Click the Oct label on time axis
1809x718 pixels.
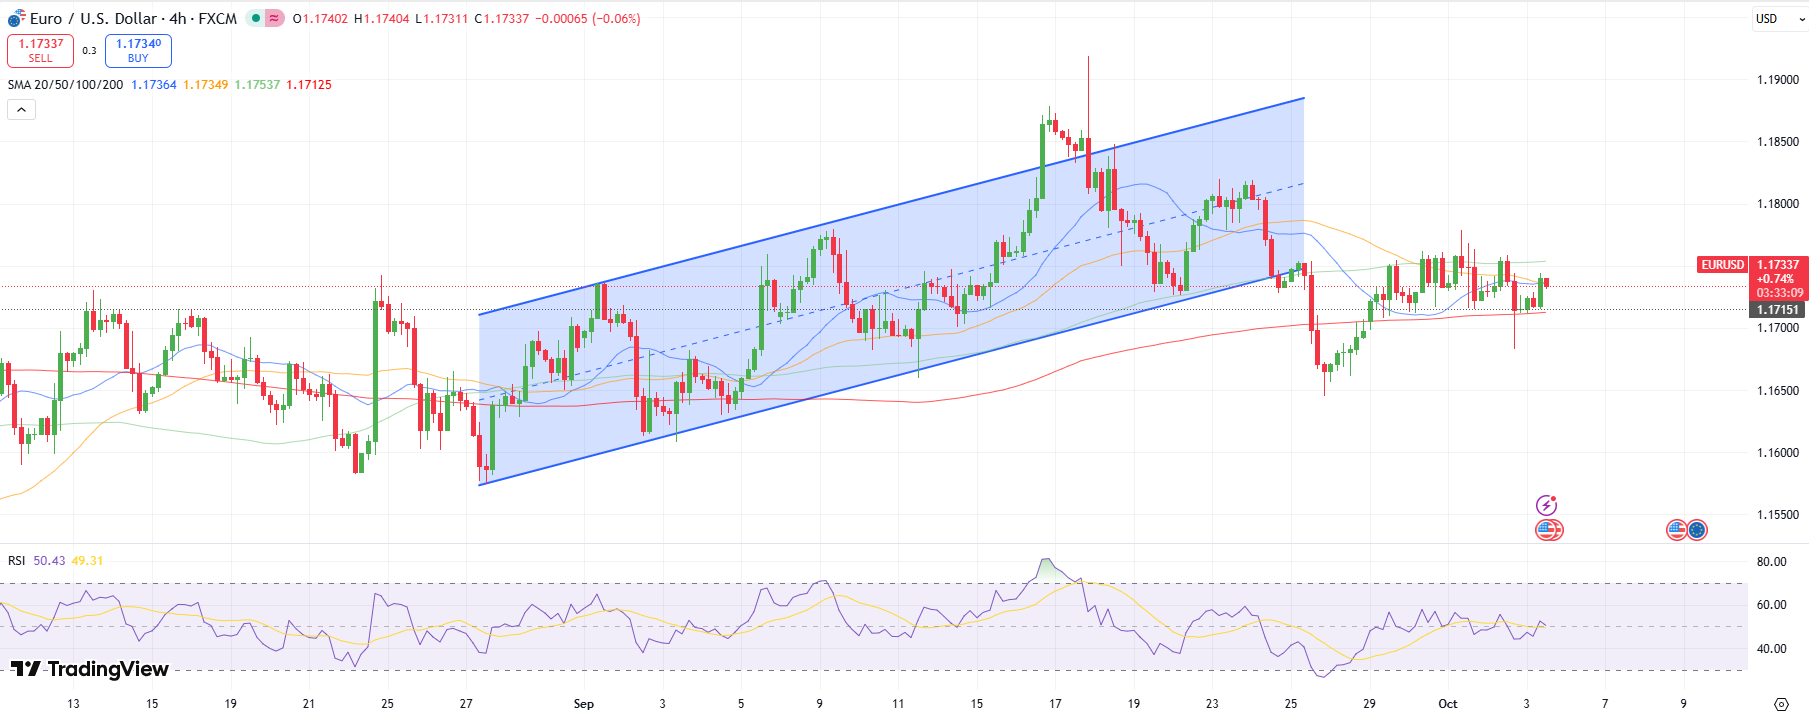click(1447, 704)
